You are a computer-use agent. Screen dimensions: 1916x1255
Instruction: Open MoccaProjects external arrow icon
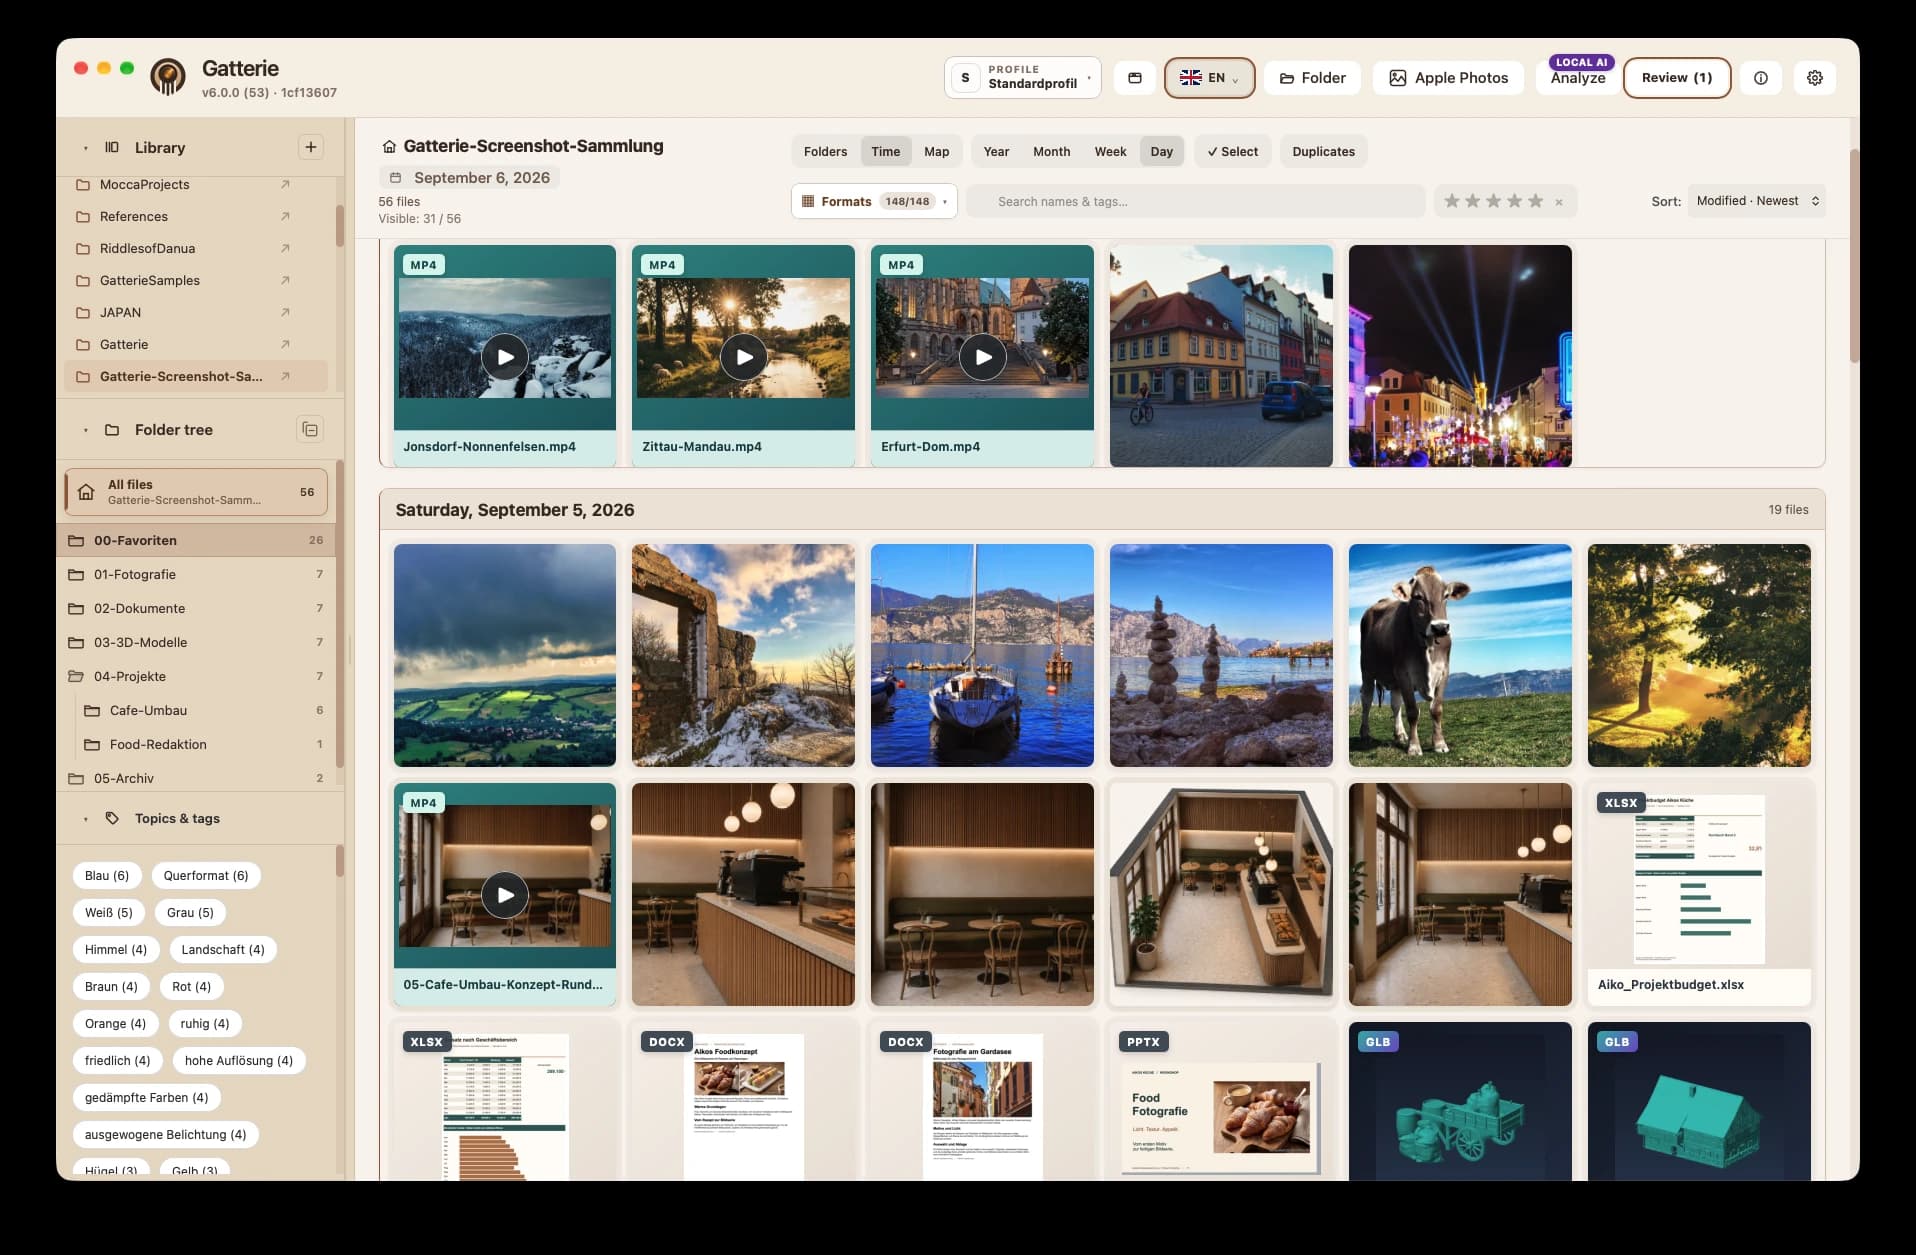tap(285, 184)
